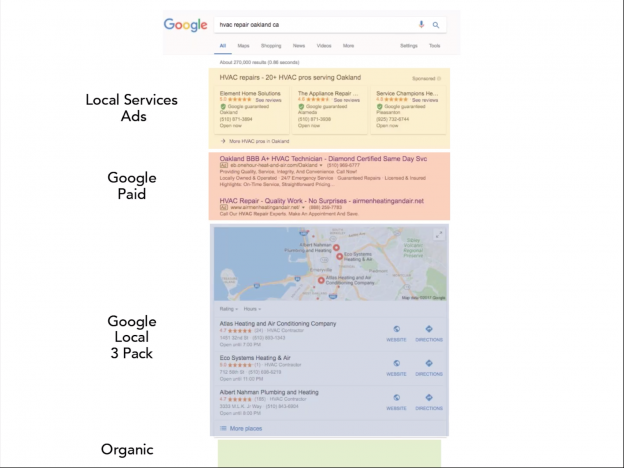This screenshot has height=468, width=624.
Task: Expand the map to full view
Action: coord(439,235)
